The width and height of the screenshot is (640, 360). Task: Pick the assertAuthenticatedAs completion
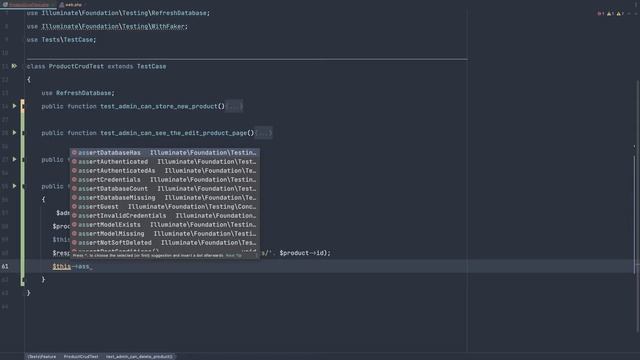(164, 171)
